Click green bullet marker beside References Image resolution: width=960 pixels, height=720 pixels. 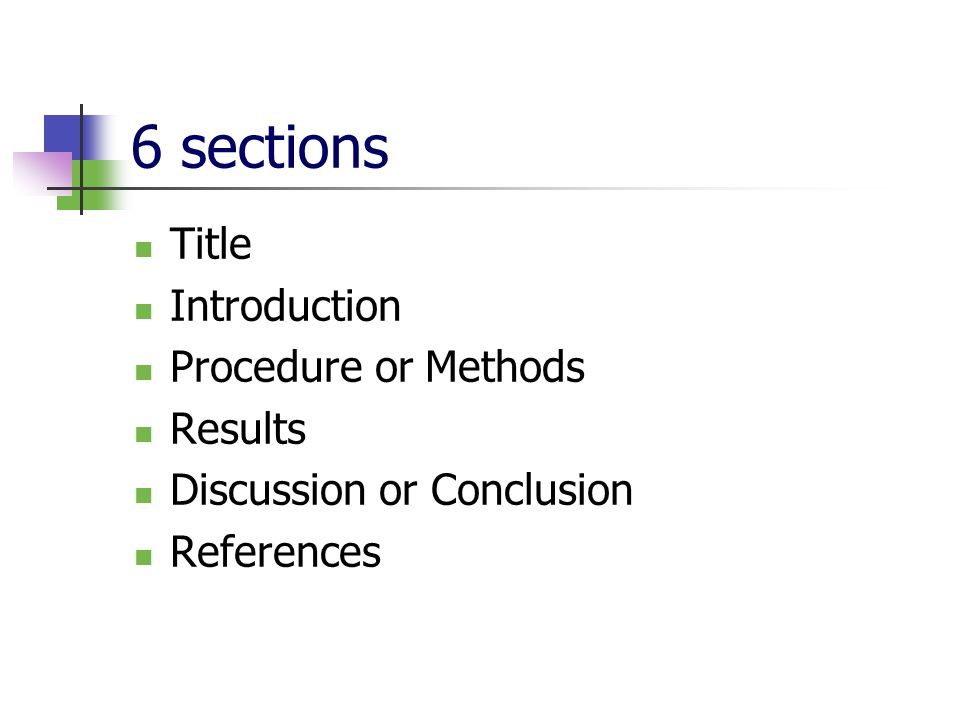(144, 557)
